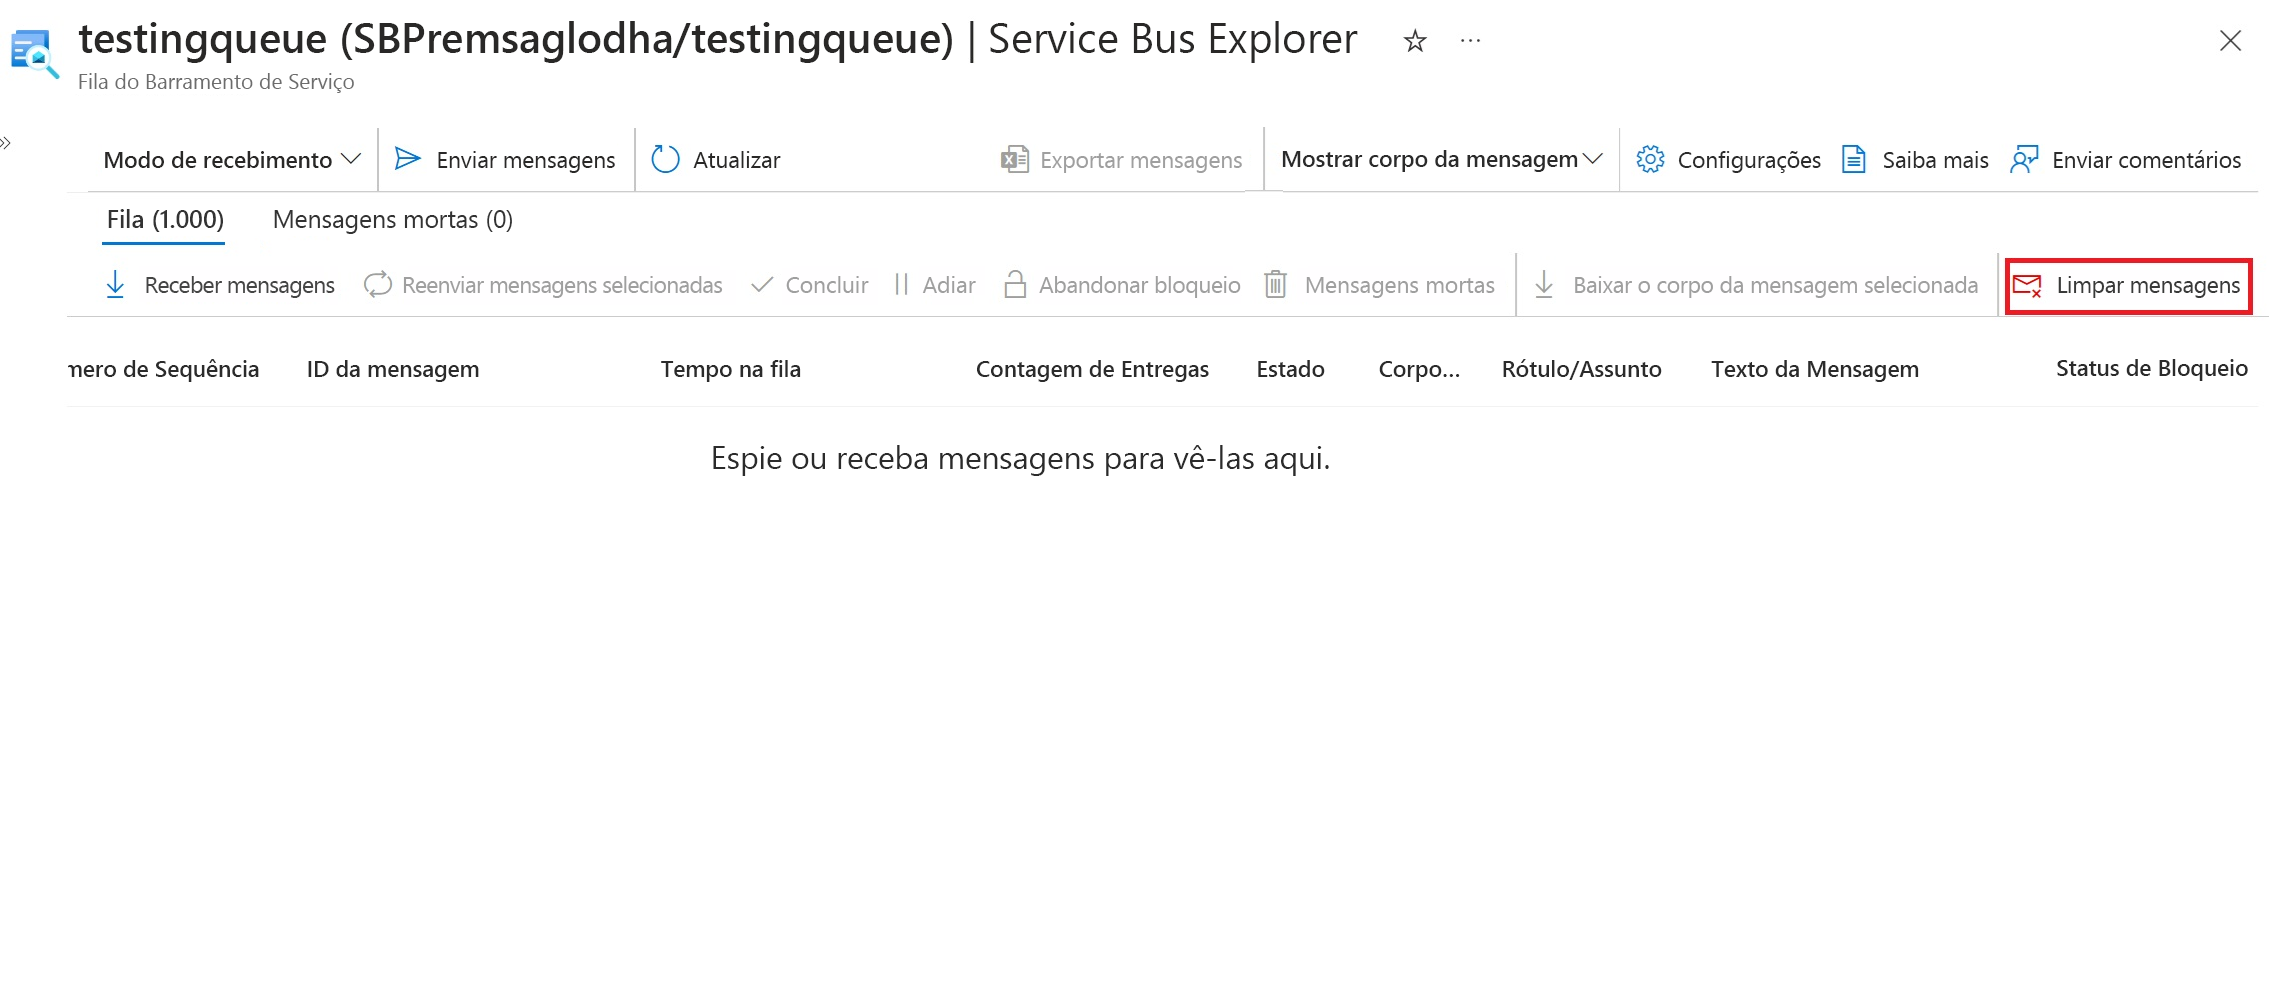Image resolution: width=2269 pixels, height=998 pixels.
Task: Click Enviar comentários
Action: pos(2126,160)
